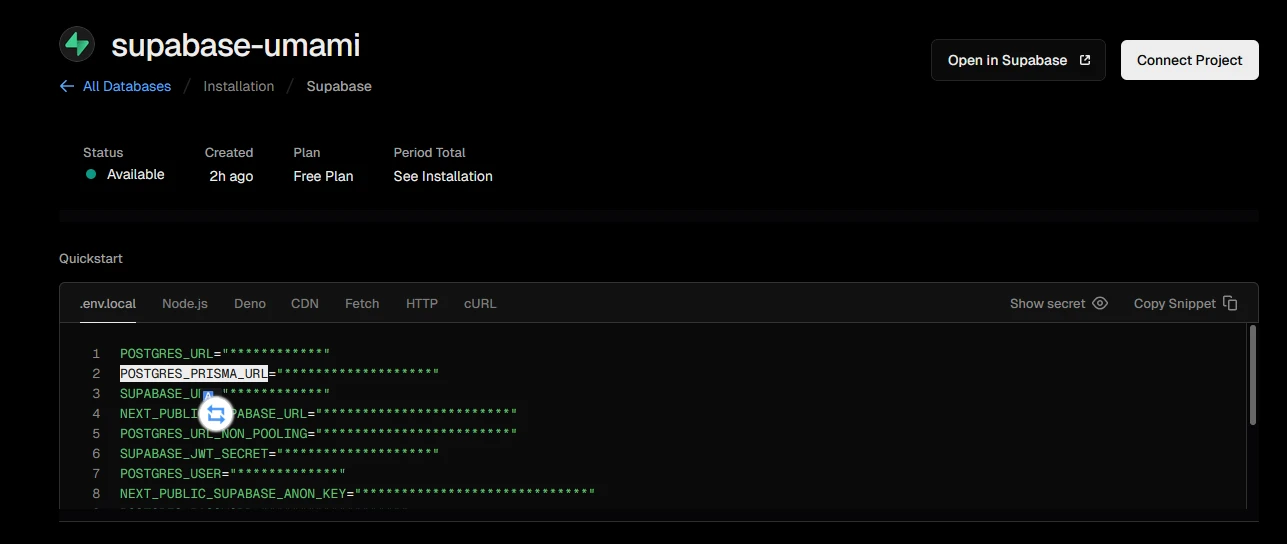
Task: Click the eye icon next to Show secret
Action: pos(1100,303)
